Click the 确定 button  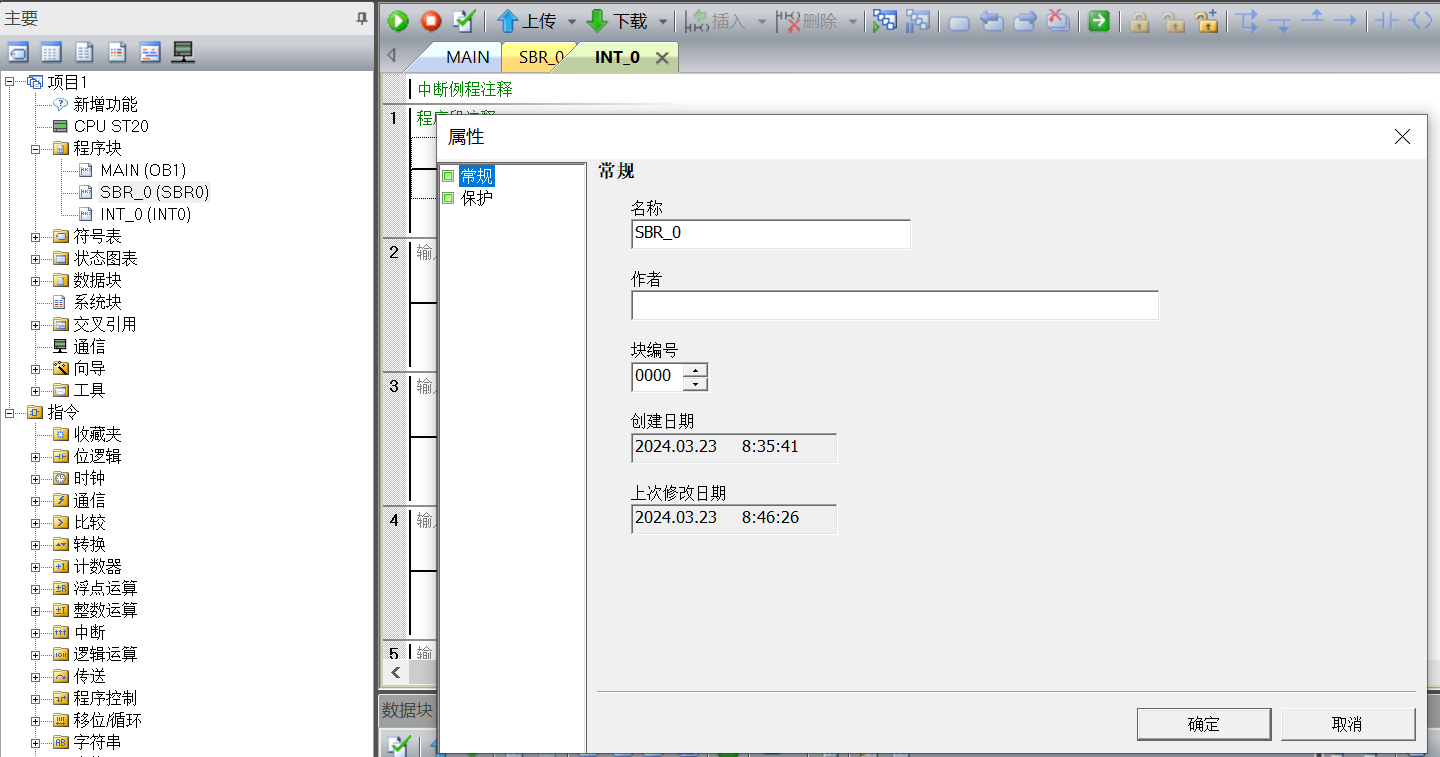1203,724
